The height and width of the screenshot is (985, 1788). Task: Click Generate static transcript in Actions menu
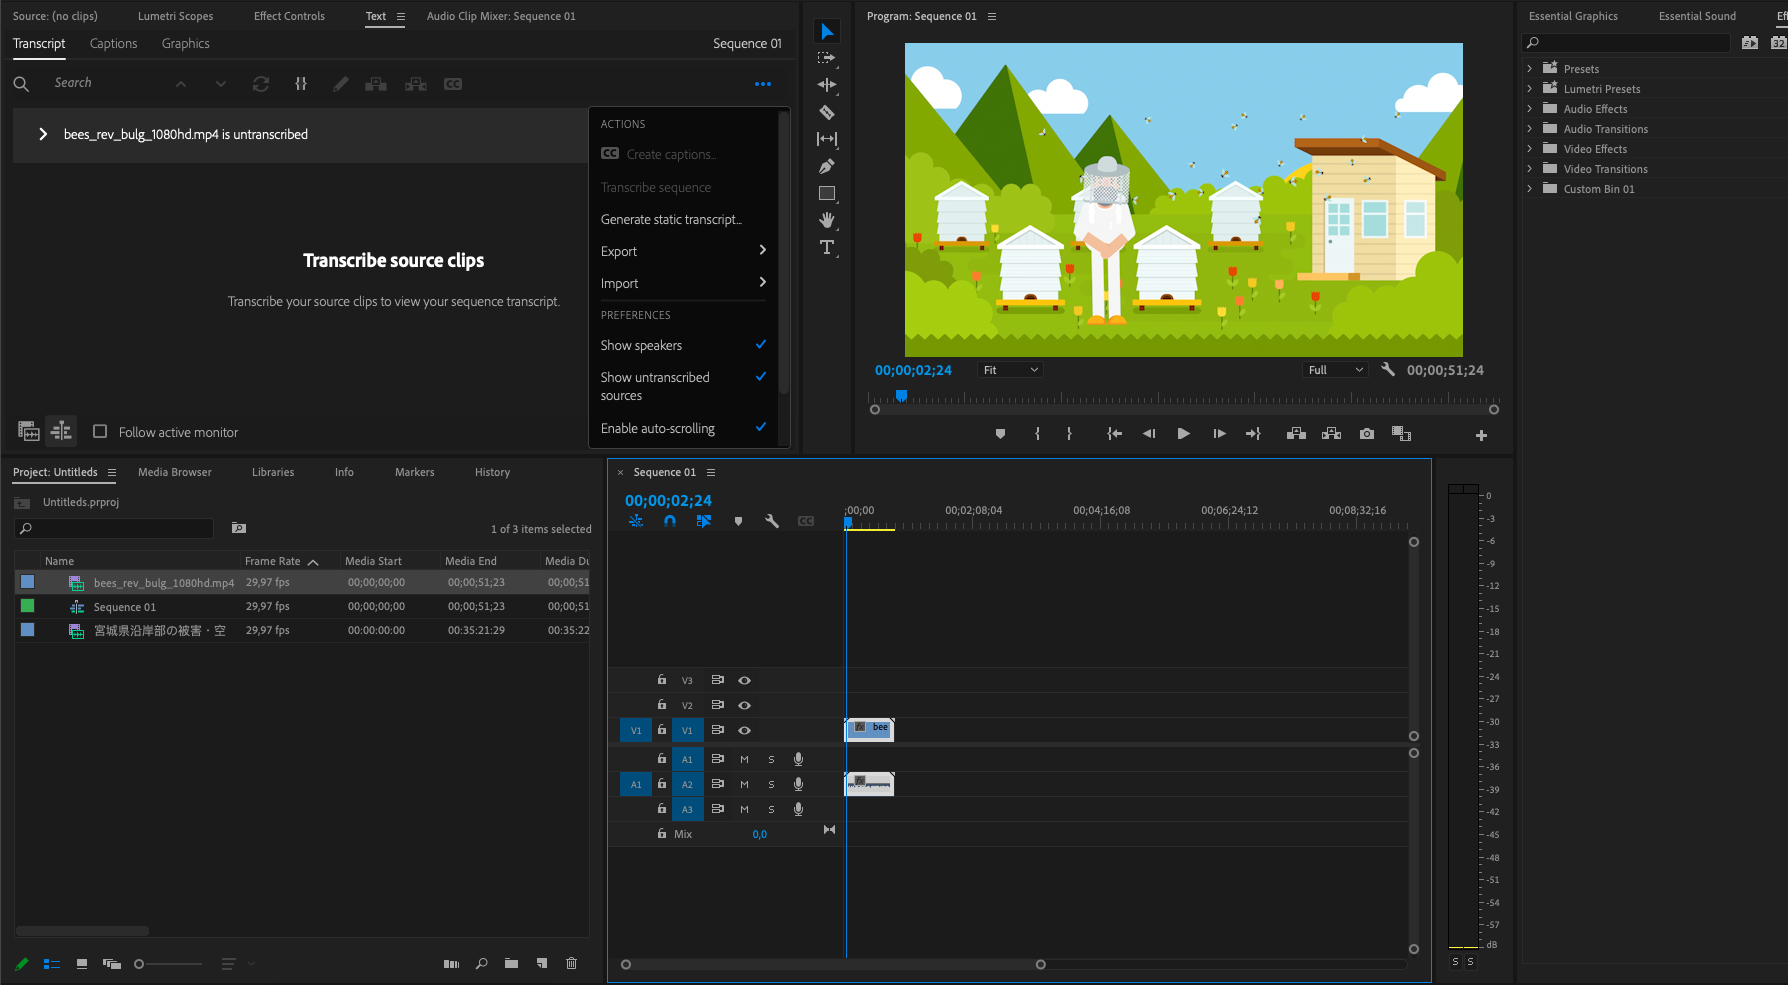[670, 219]
